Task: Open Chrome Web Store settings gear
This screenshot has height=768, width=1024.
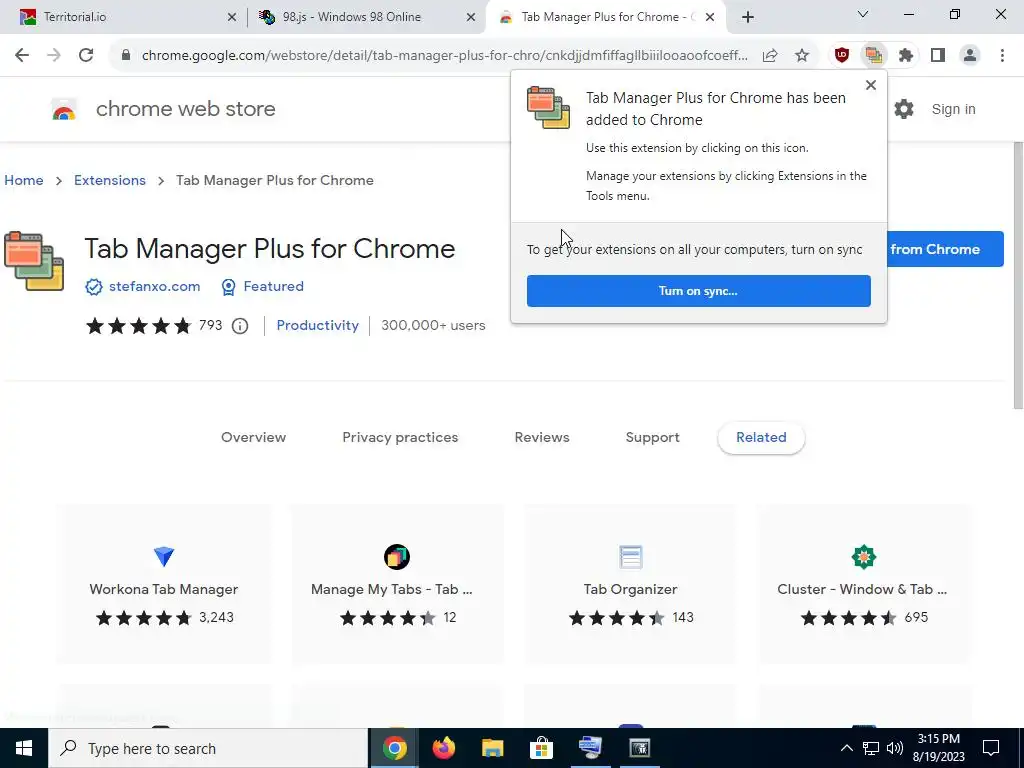Action: (904, 109)
